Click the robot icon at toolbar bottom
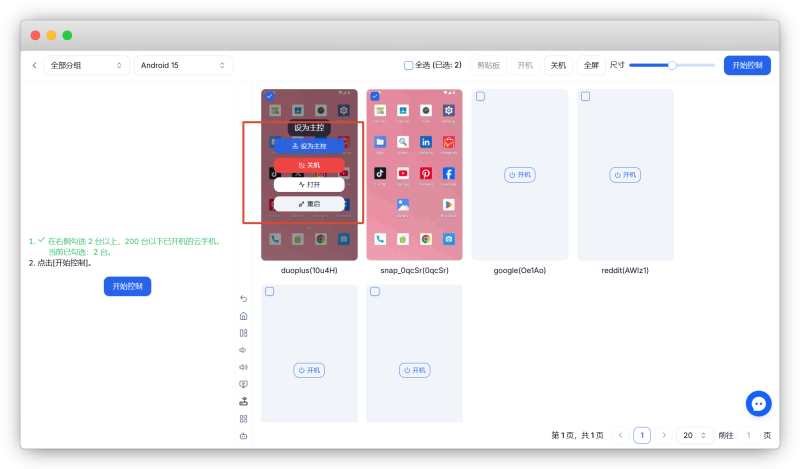The image size is (800, 469). 243,436
